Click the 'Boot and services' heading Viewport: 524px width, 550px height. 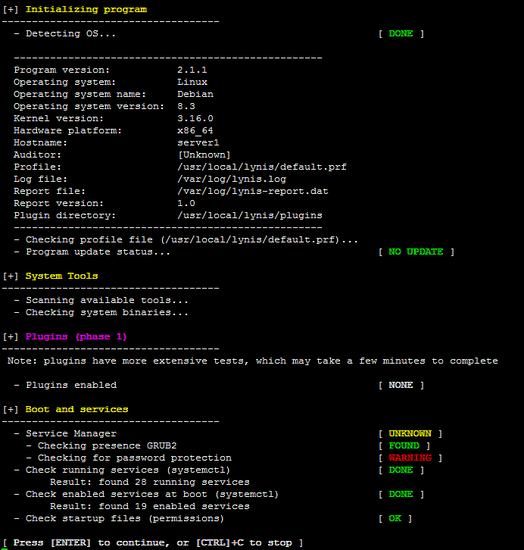(x=77, y=409)
